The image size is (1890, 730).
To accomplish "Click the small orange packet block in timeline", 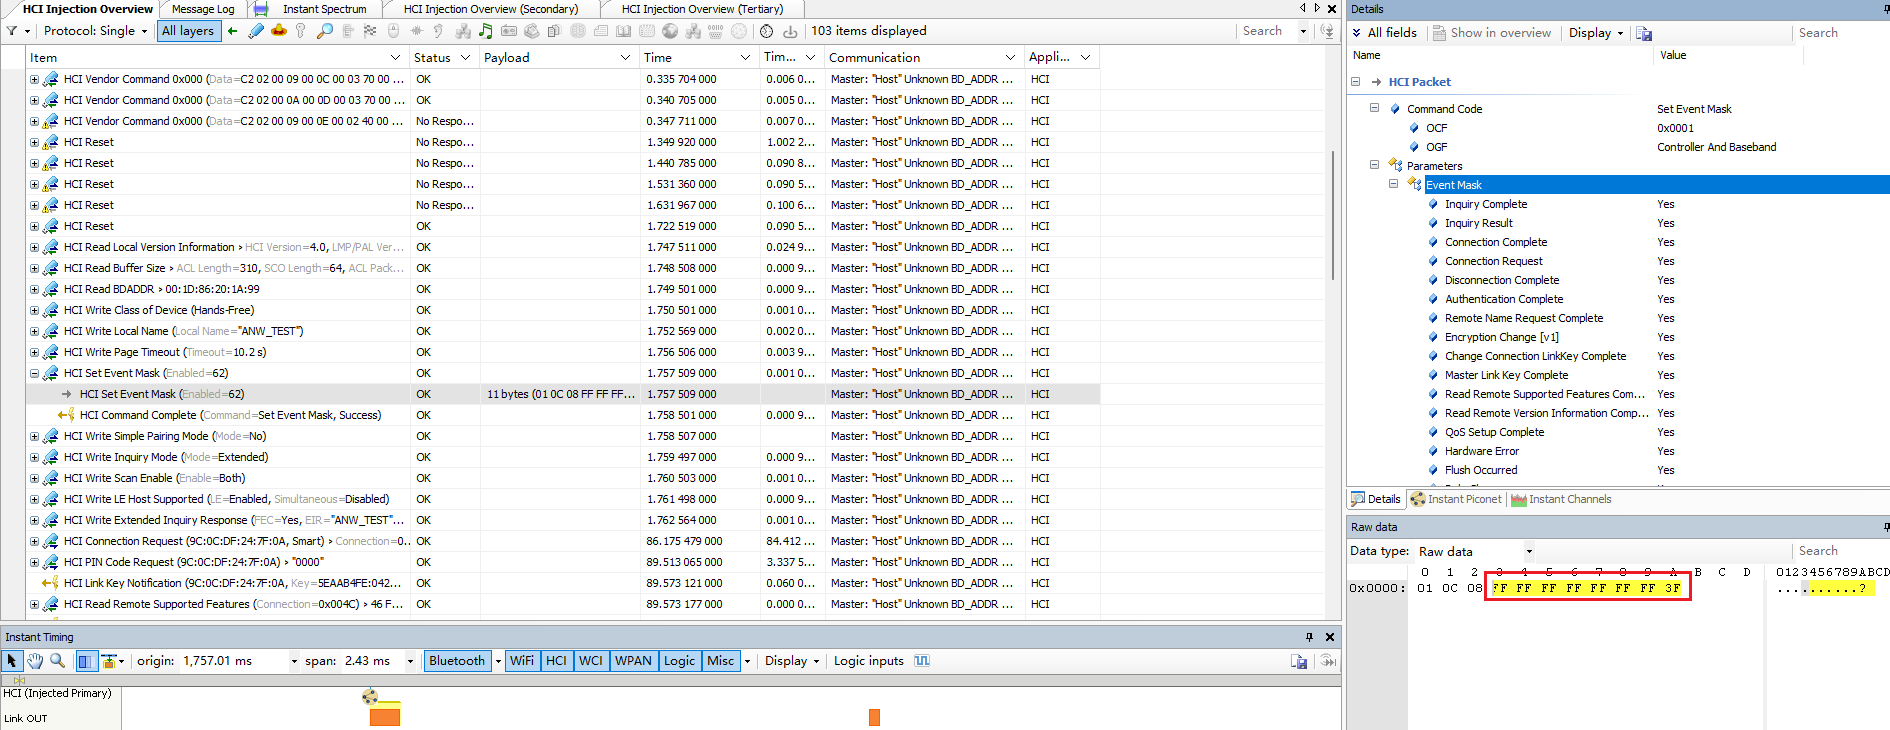I will point(874,717).
